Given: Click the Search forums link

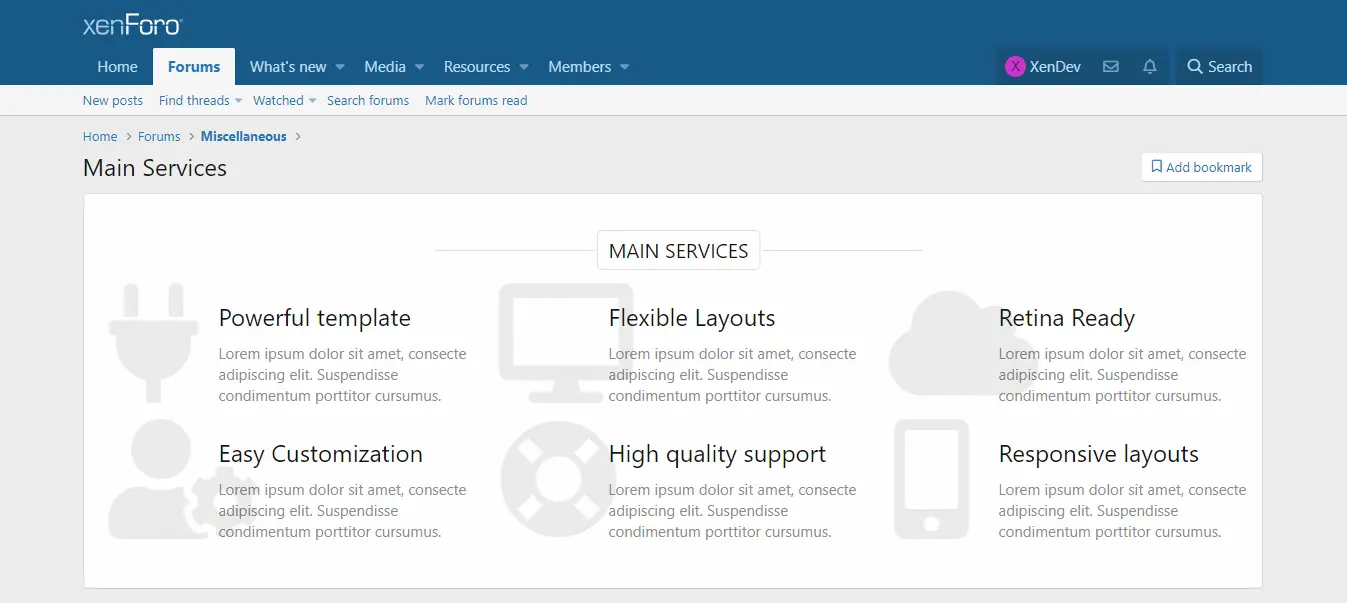Looking at the screenshot, I should click(368, 100).
